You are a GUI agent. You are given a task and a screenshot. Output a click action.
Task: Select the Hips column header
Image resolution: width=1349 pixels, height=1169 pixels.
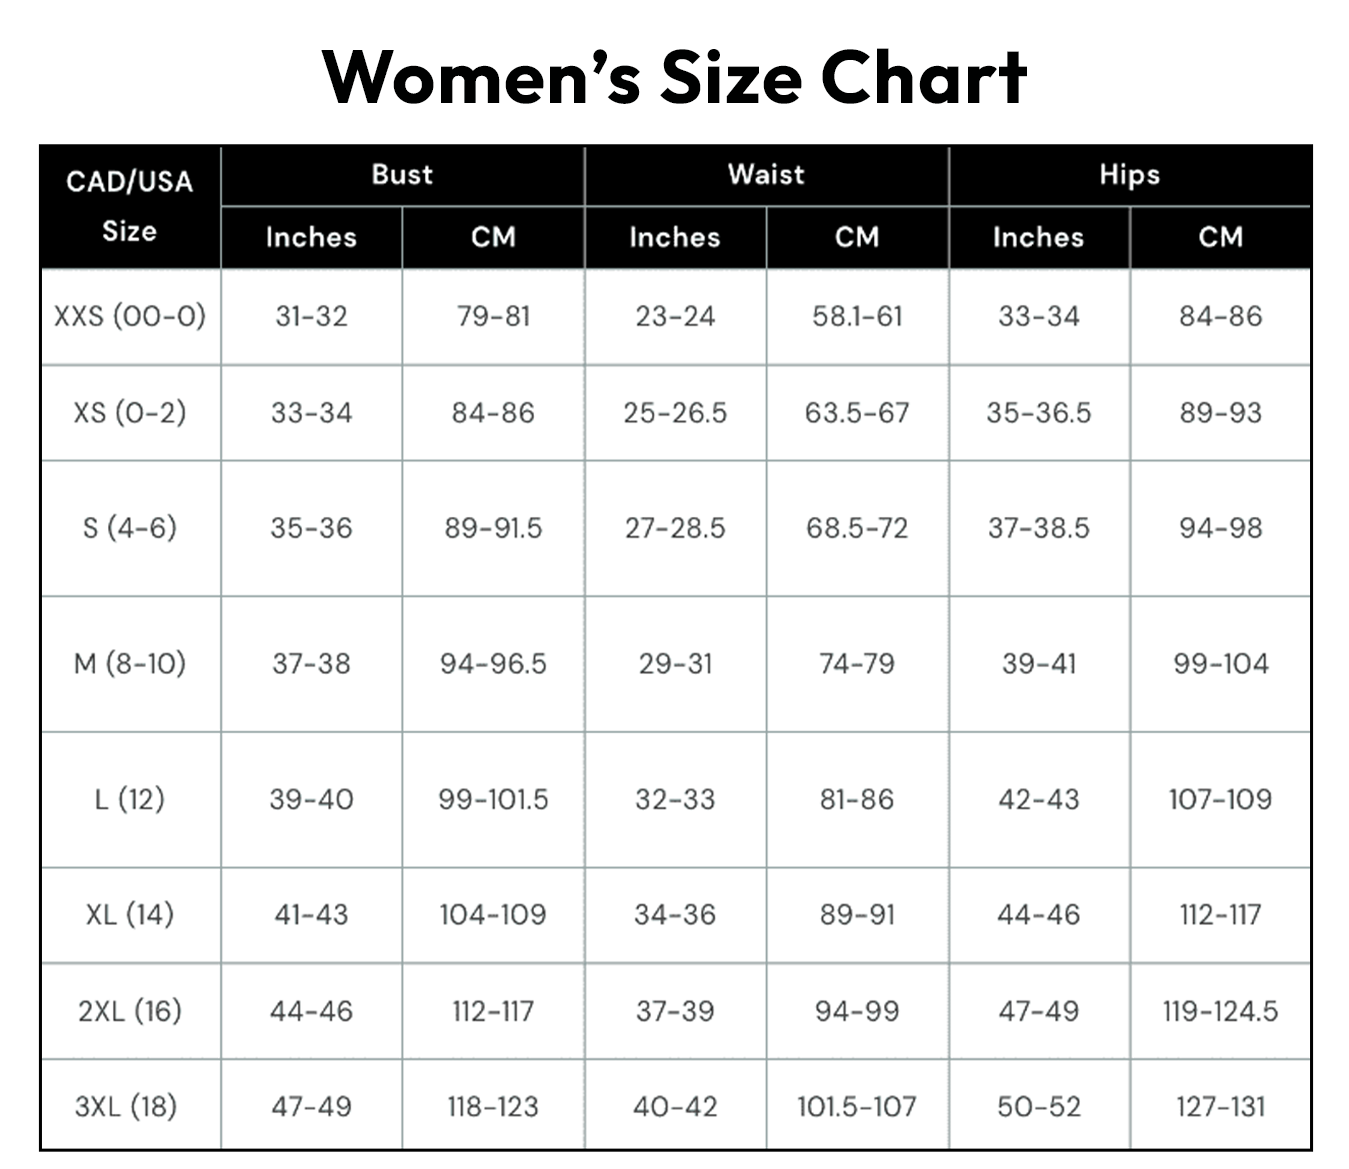[x=1129, y=175]
